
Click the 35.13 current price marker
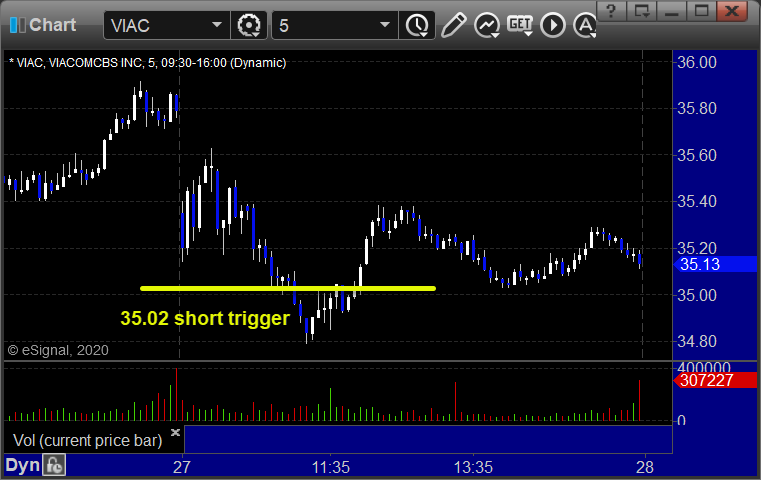(x=716, y=265)
